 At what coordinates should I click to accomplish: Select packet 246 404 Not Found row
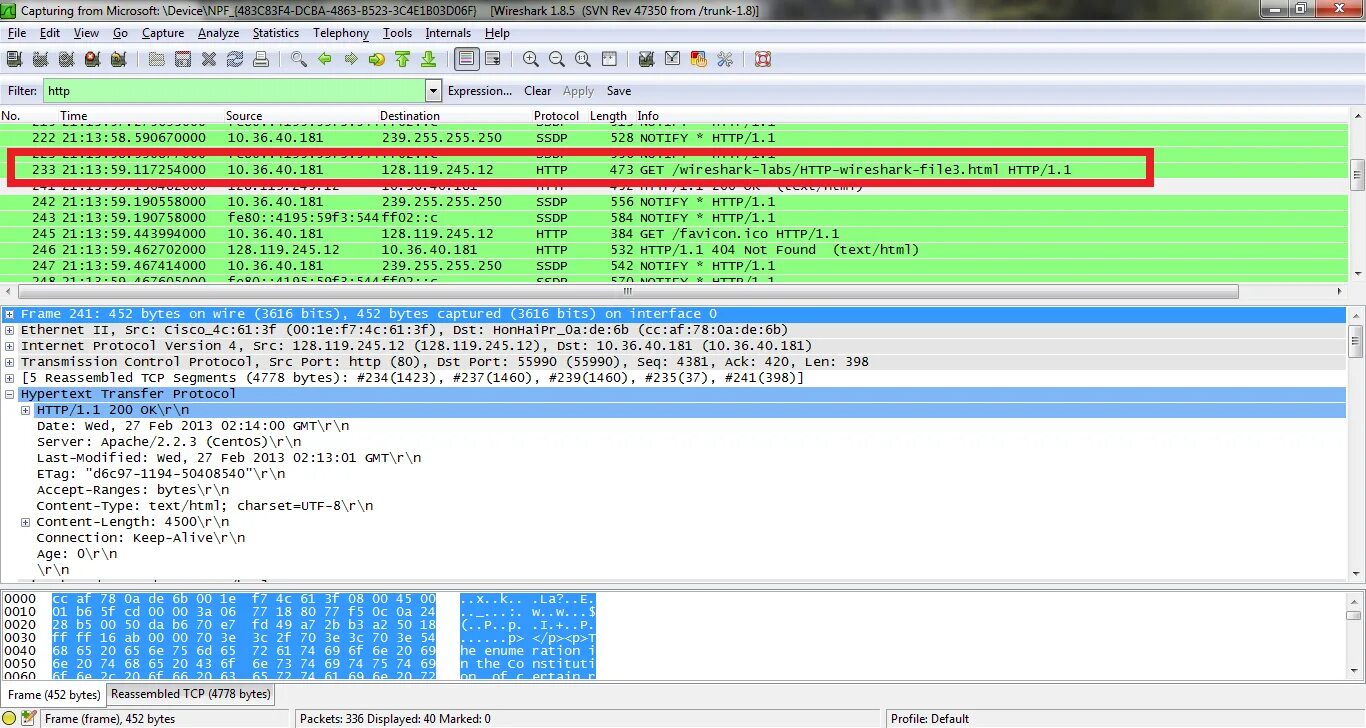(675, 250)
